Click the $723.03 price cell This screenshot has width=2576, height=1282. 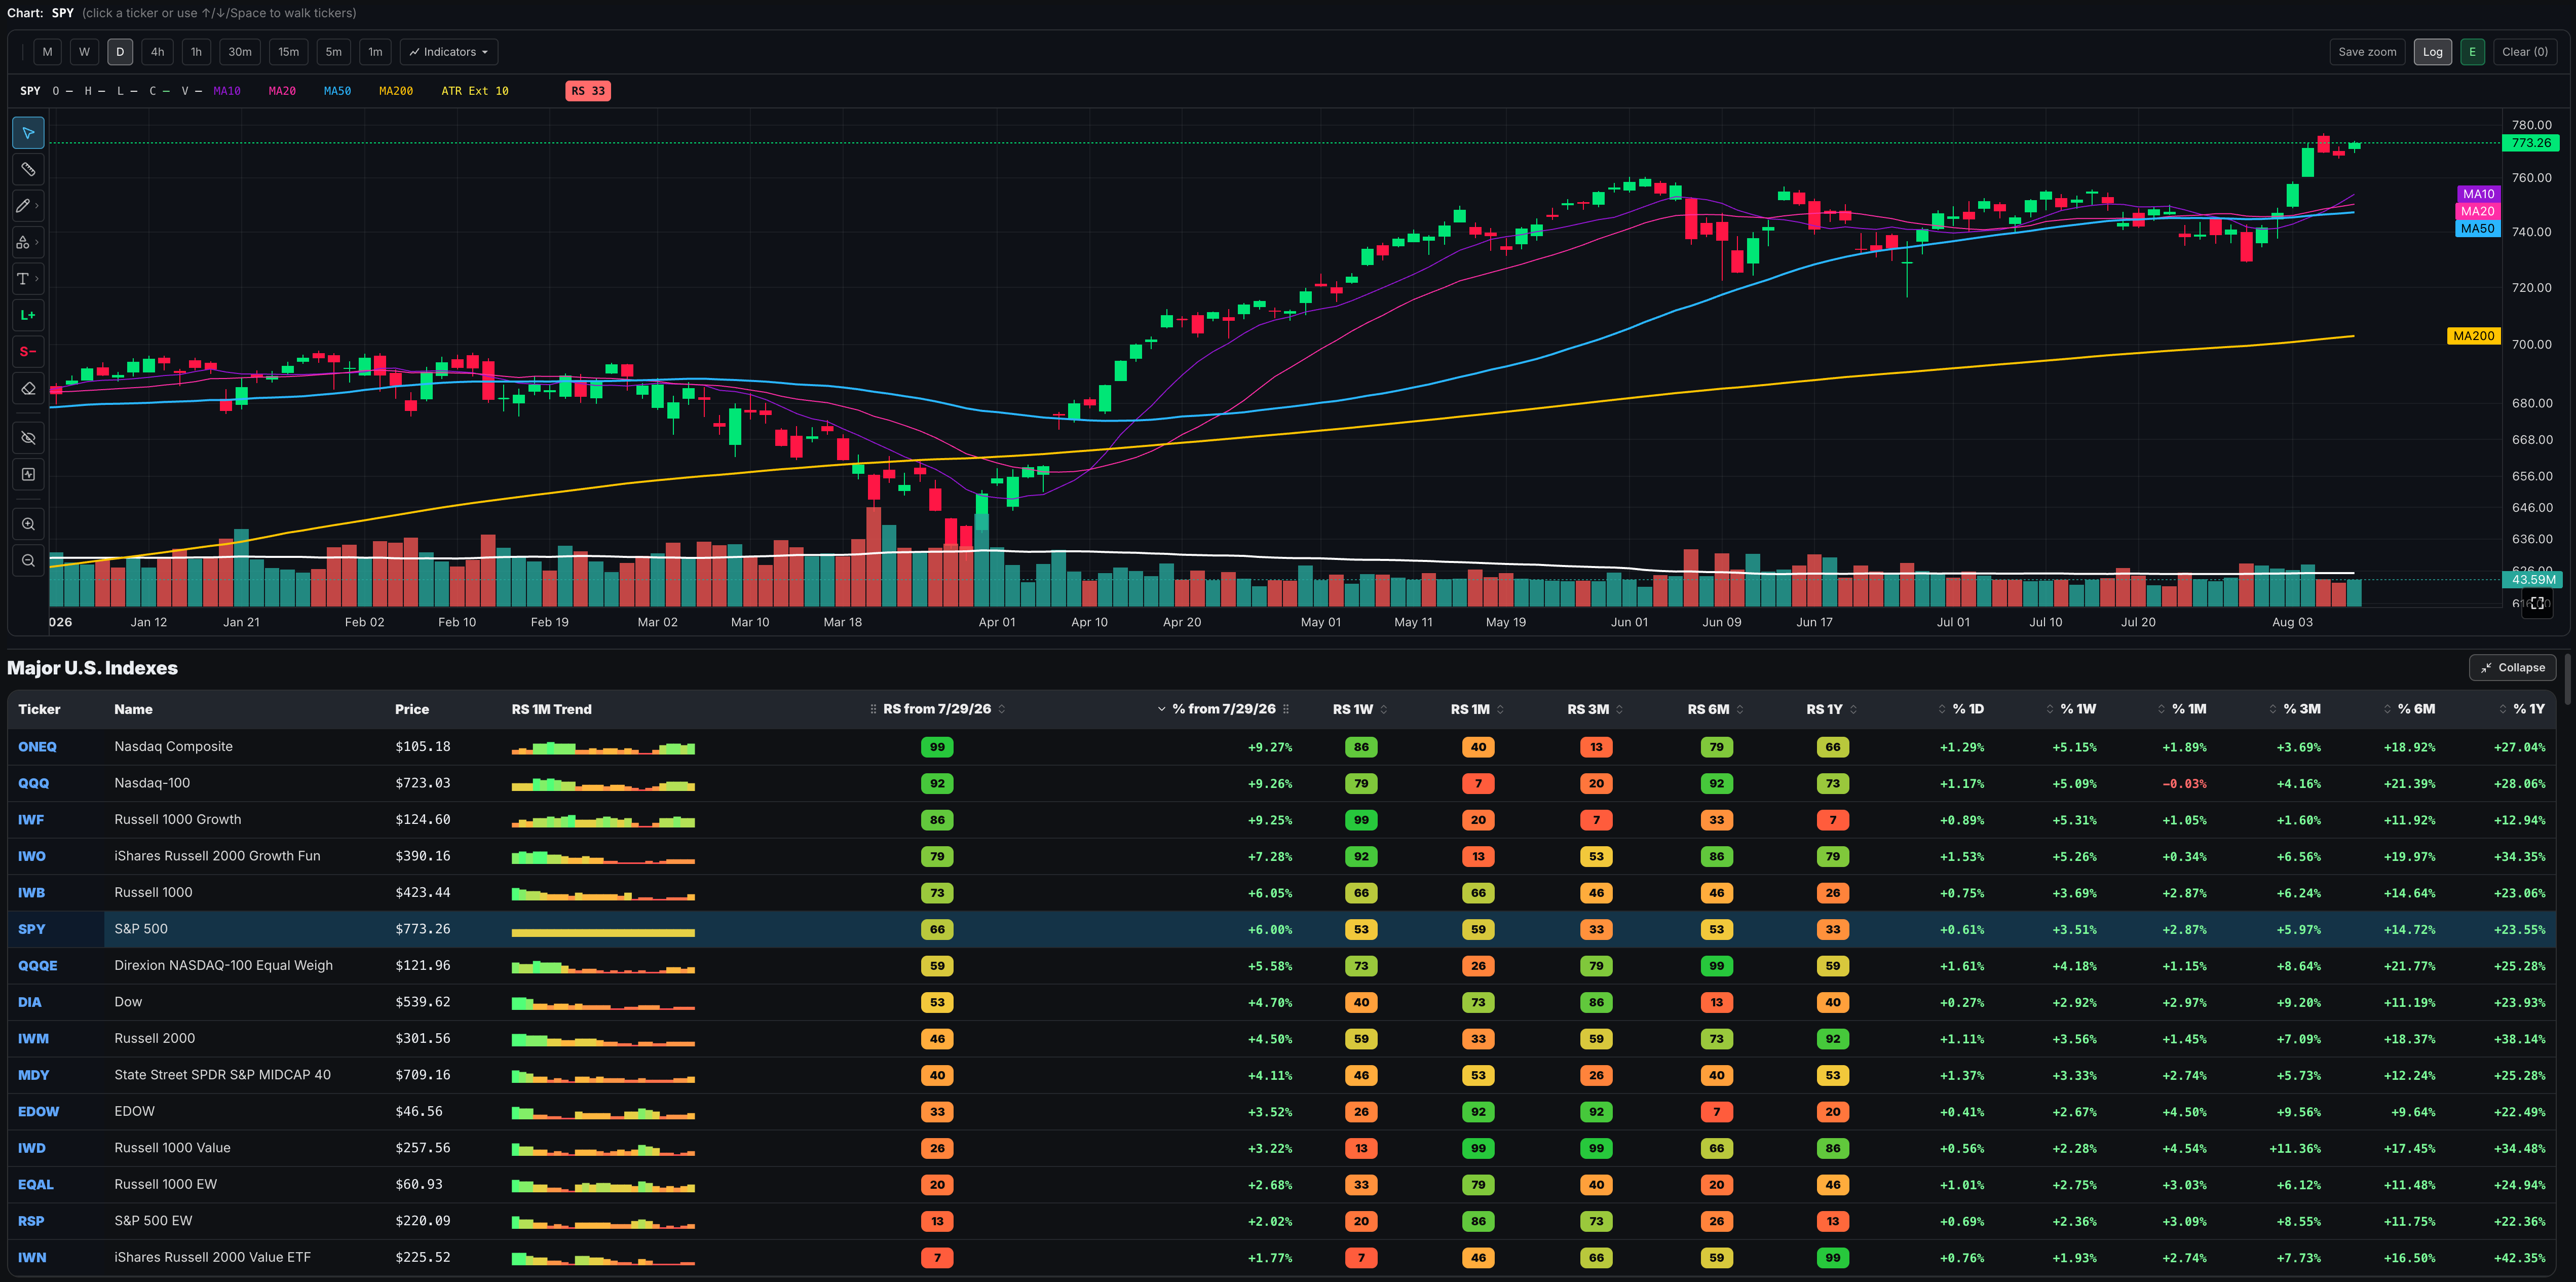coord(422,783)
